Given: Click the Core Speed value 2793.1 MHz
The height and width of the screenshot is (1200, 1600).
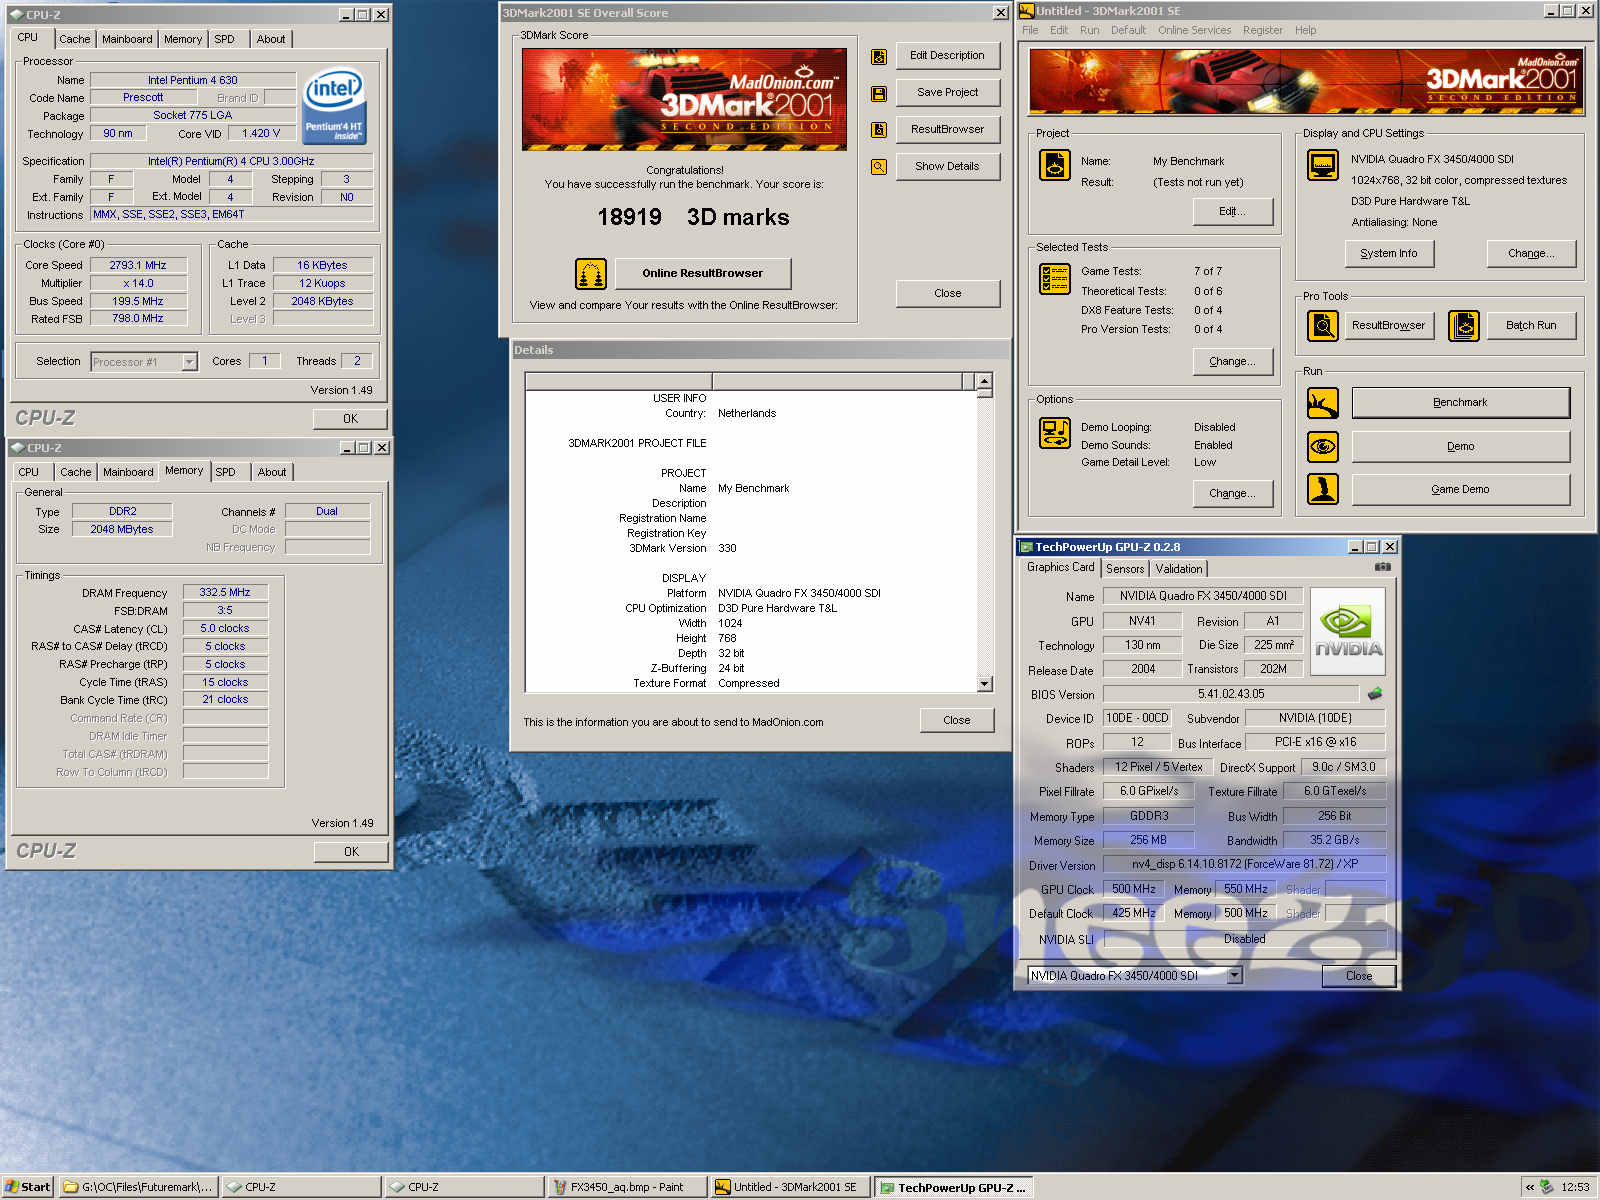Looking at the screenshot, I should click(138, 266).
